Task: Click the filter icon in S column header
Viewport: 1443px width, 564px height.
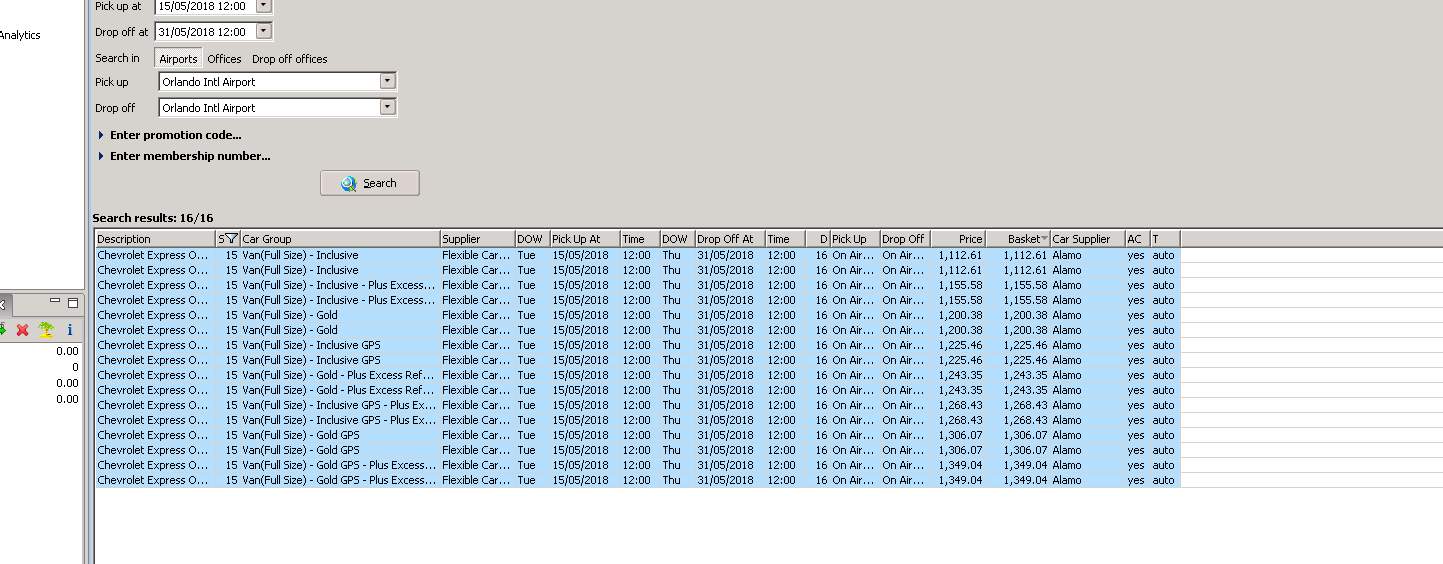Action: (x=231, y=239)
